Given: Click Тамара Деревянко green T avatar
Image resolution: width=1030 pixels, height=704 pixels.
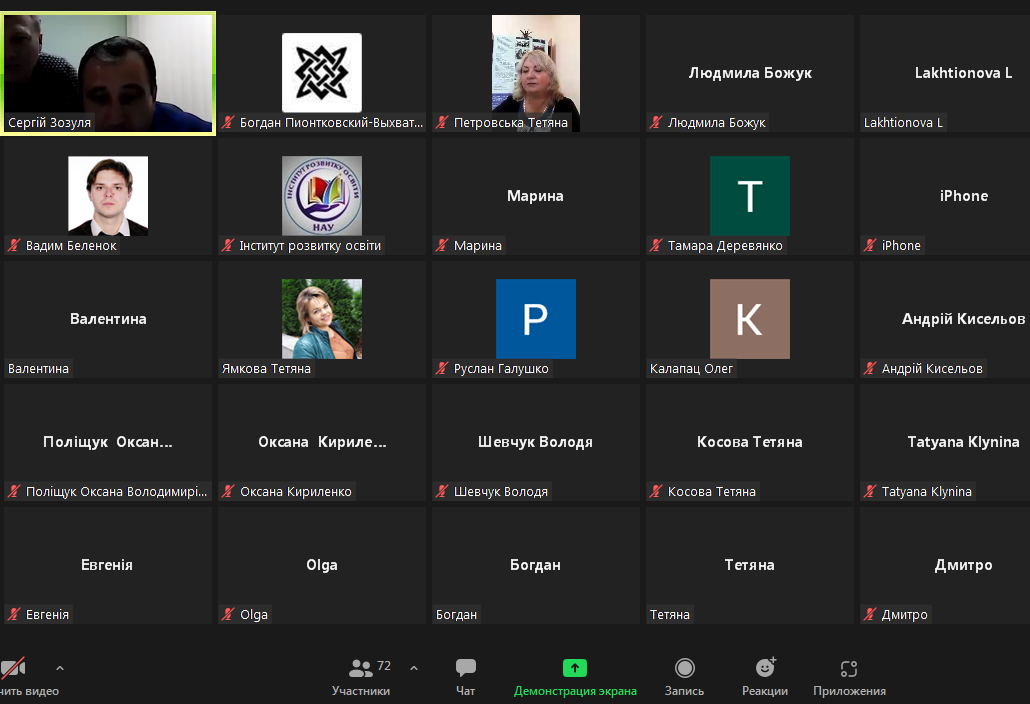Looking at the screenshot, I should pos(749,196).
